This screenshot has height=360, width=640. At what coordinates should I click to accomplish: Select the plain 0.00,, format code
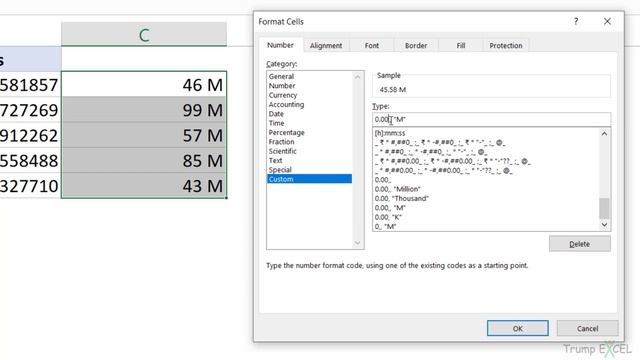pos(486,180)
